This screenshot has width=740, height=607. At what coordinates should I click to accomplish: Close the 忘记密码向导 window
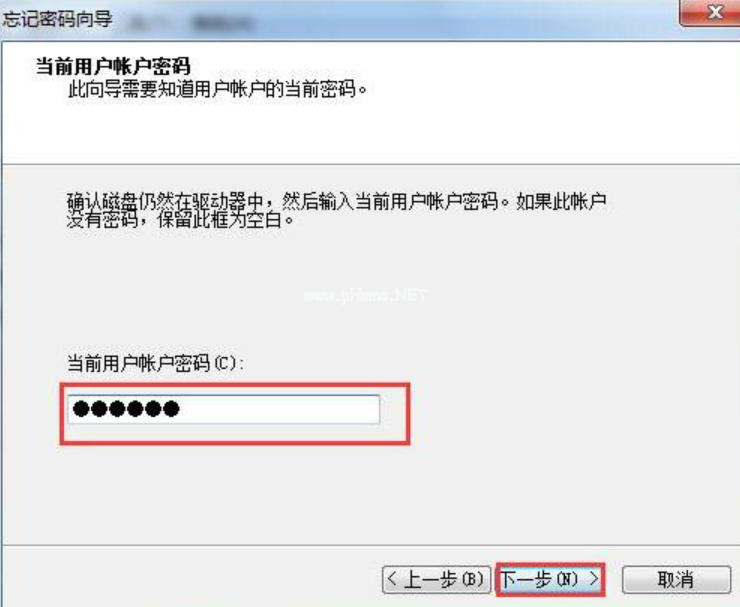pyautogui.click(x=713, y=12)
